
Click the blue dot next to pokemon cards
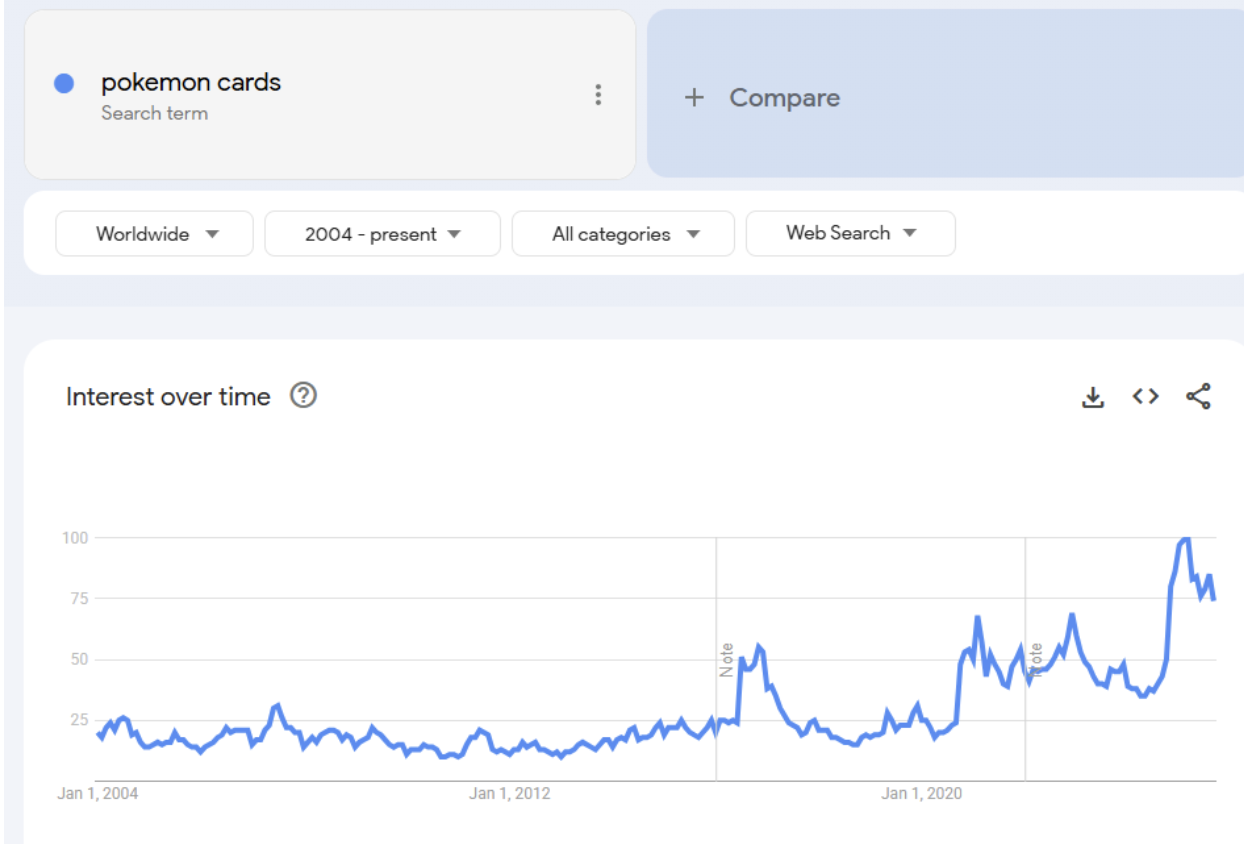pyautogui.click(x=64, y=84)
